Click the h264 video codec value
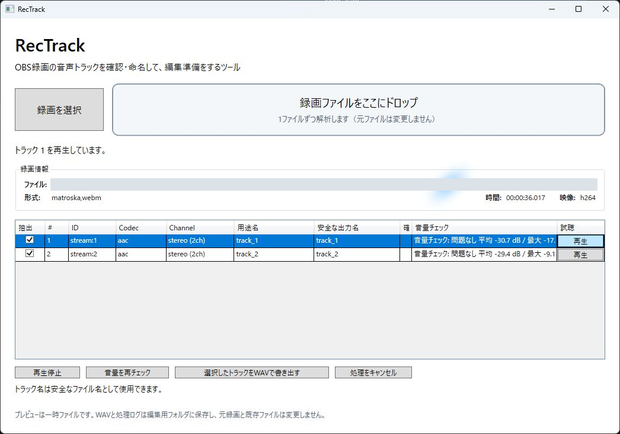 588,198
